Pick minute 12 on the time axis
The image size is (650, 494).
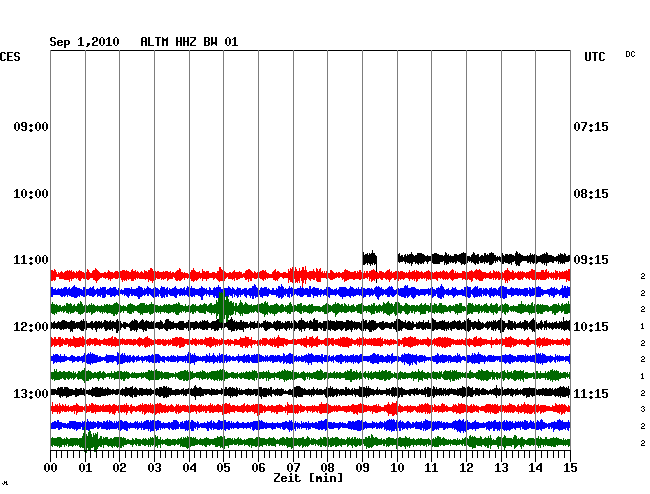(x=466, y=467)
